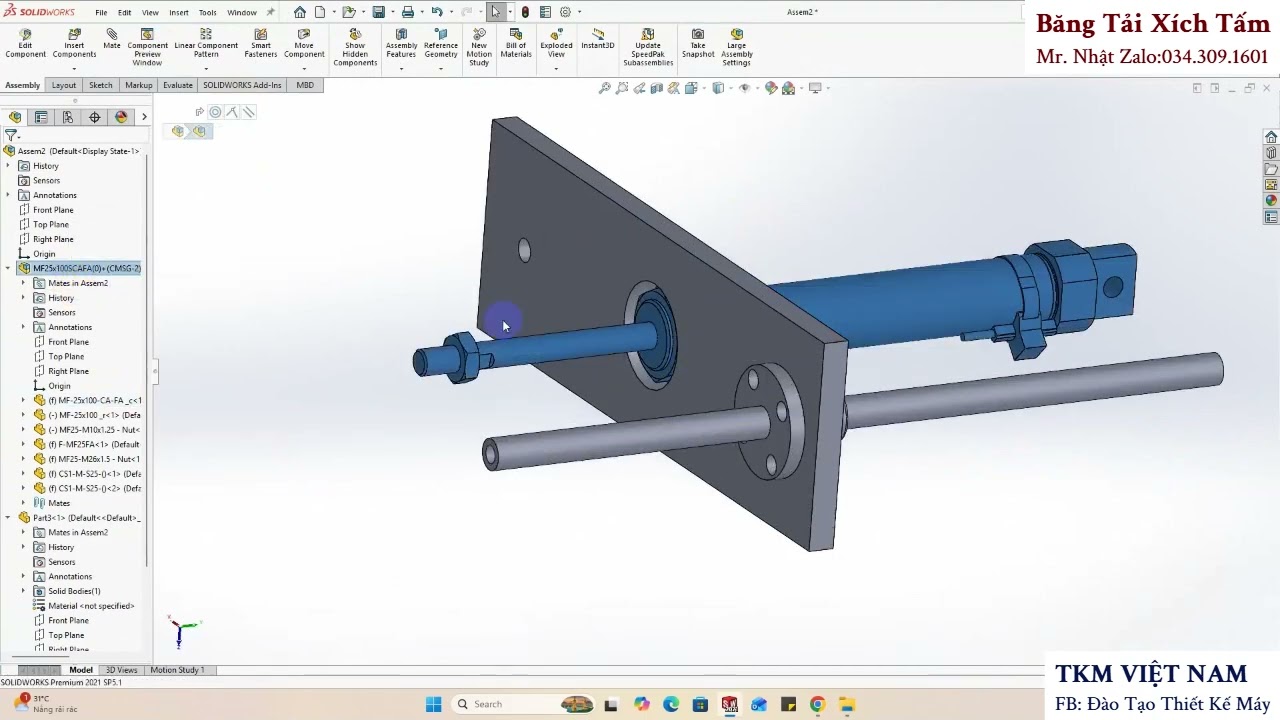The image size is (1280, 720).
Task: Open the Assembly Features tool
Action: [401, 44]
